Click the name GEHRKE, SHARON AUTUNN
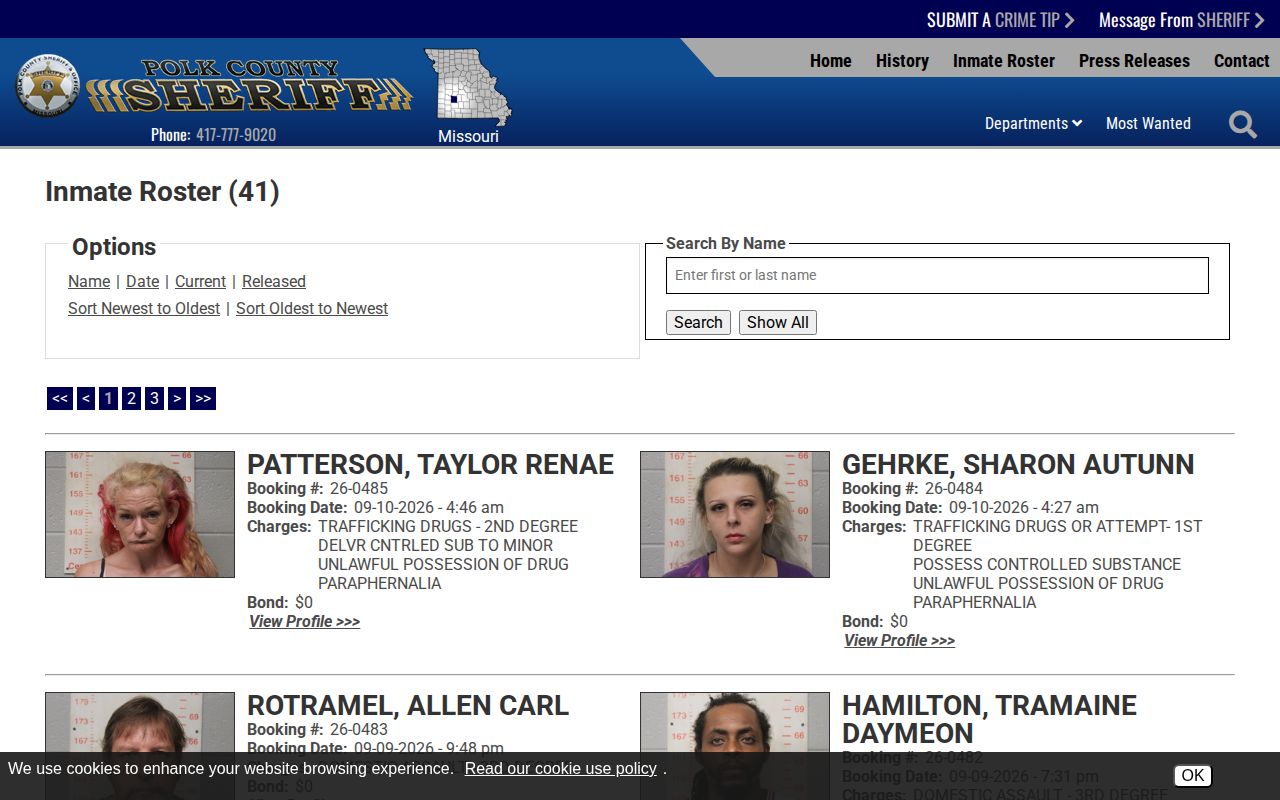Image resolution: width=1280 pixels, height=800 pixels. pos(1018,465)
